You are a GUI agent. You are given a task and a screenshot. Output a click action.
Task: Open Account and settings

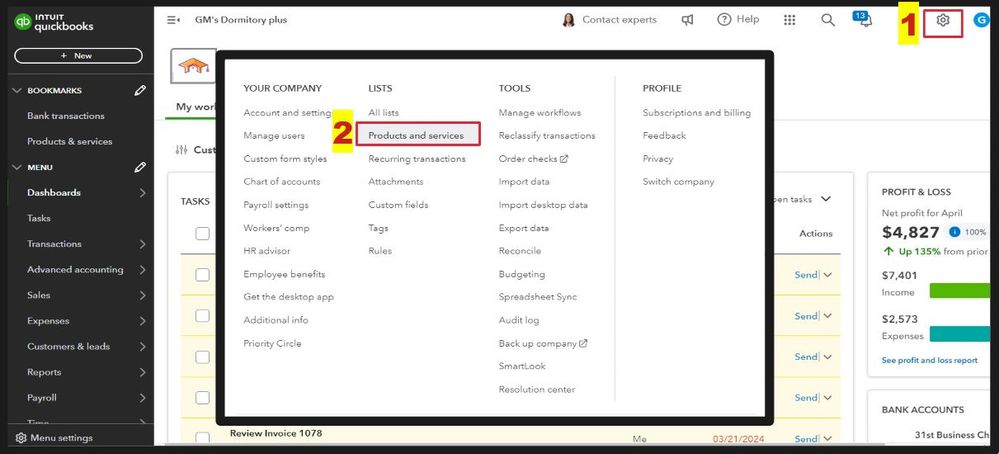[287, 113]
